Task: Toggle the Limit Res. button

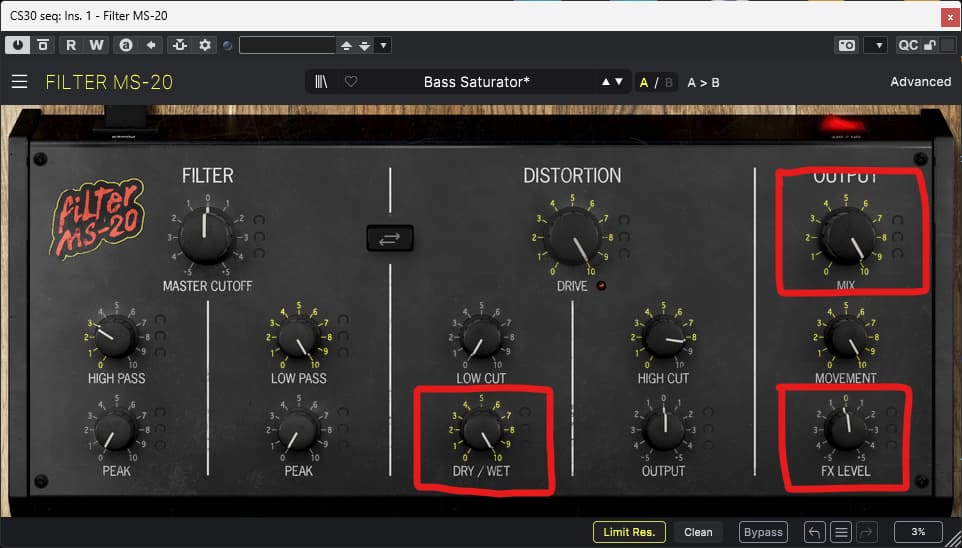Action: pos(629,532)
